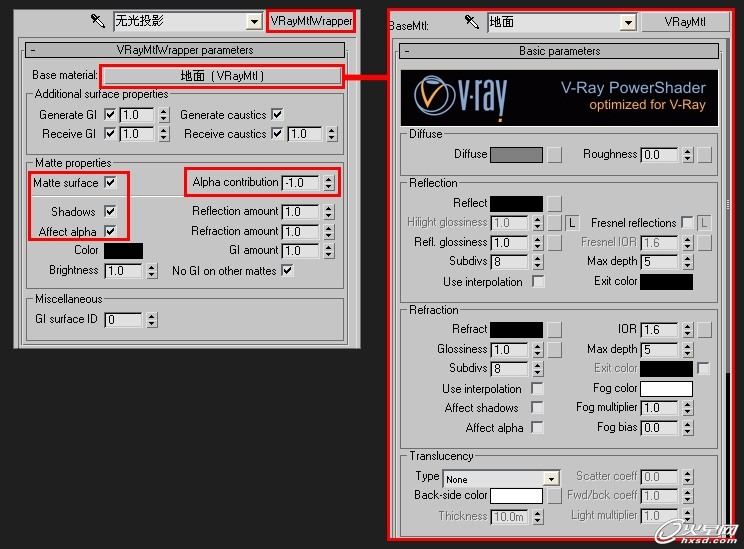Adjust Alpha contribution spinner

point(329,183)
